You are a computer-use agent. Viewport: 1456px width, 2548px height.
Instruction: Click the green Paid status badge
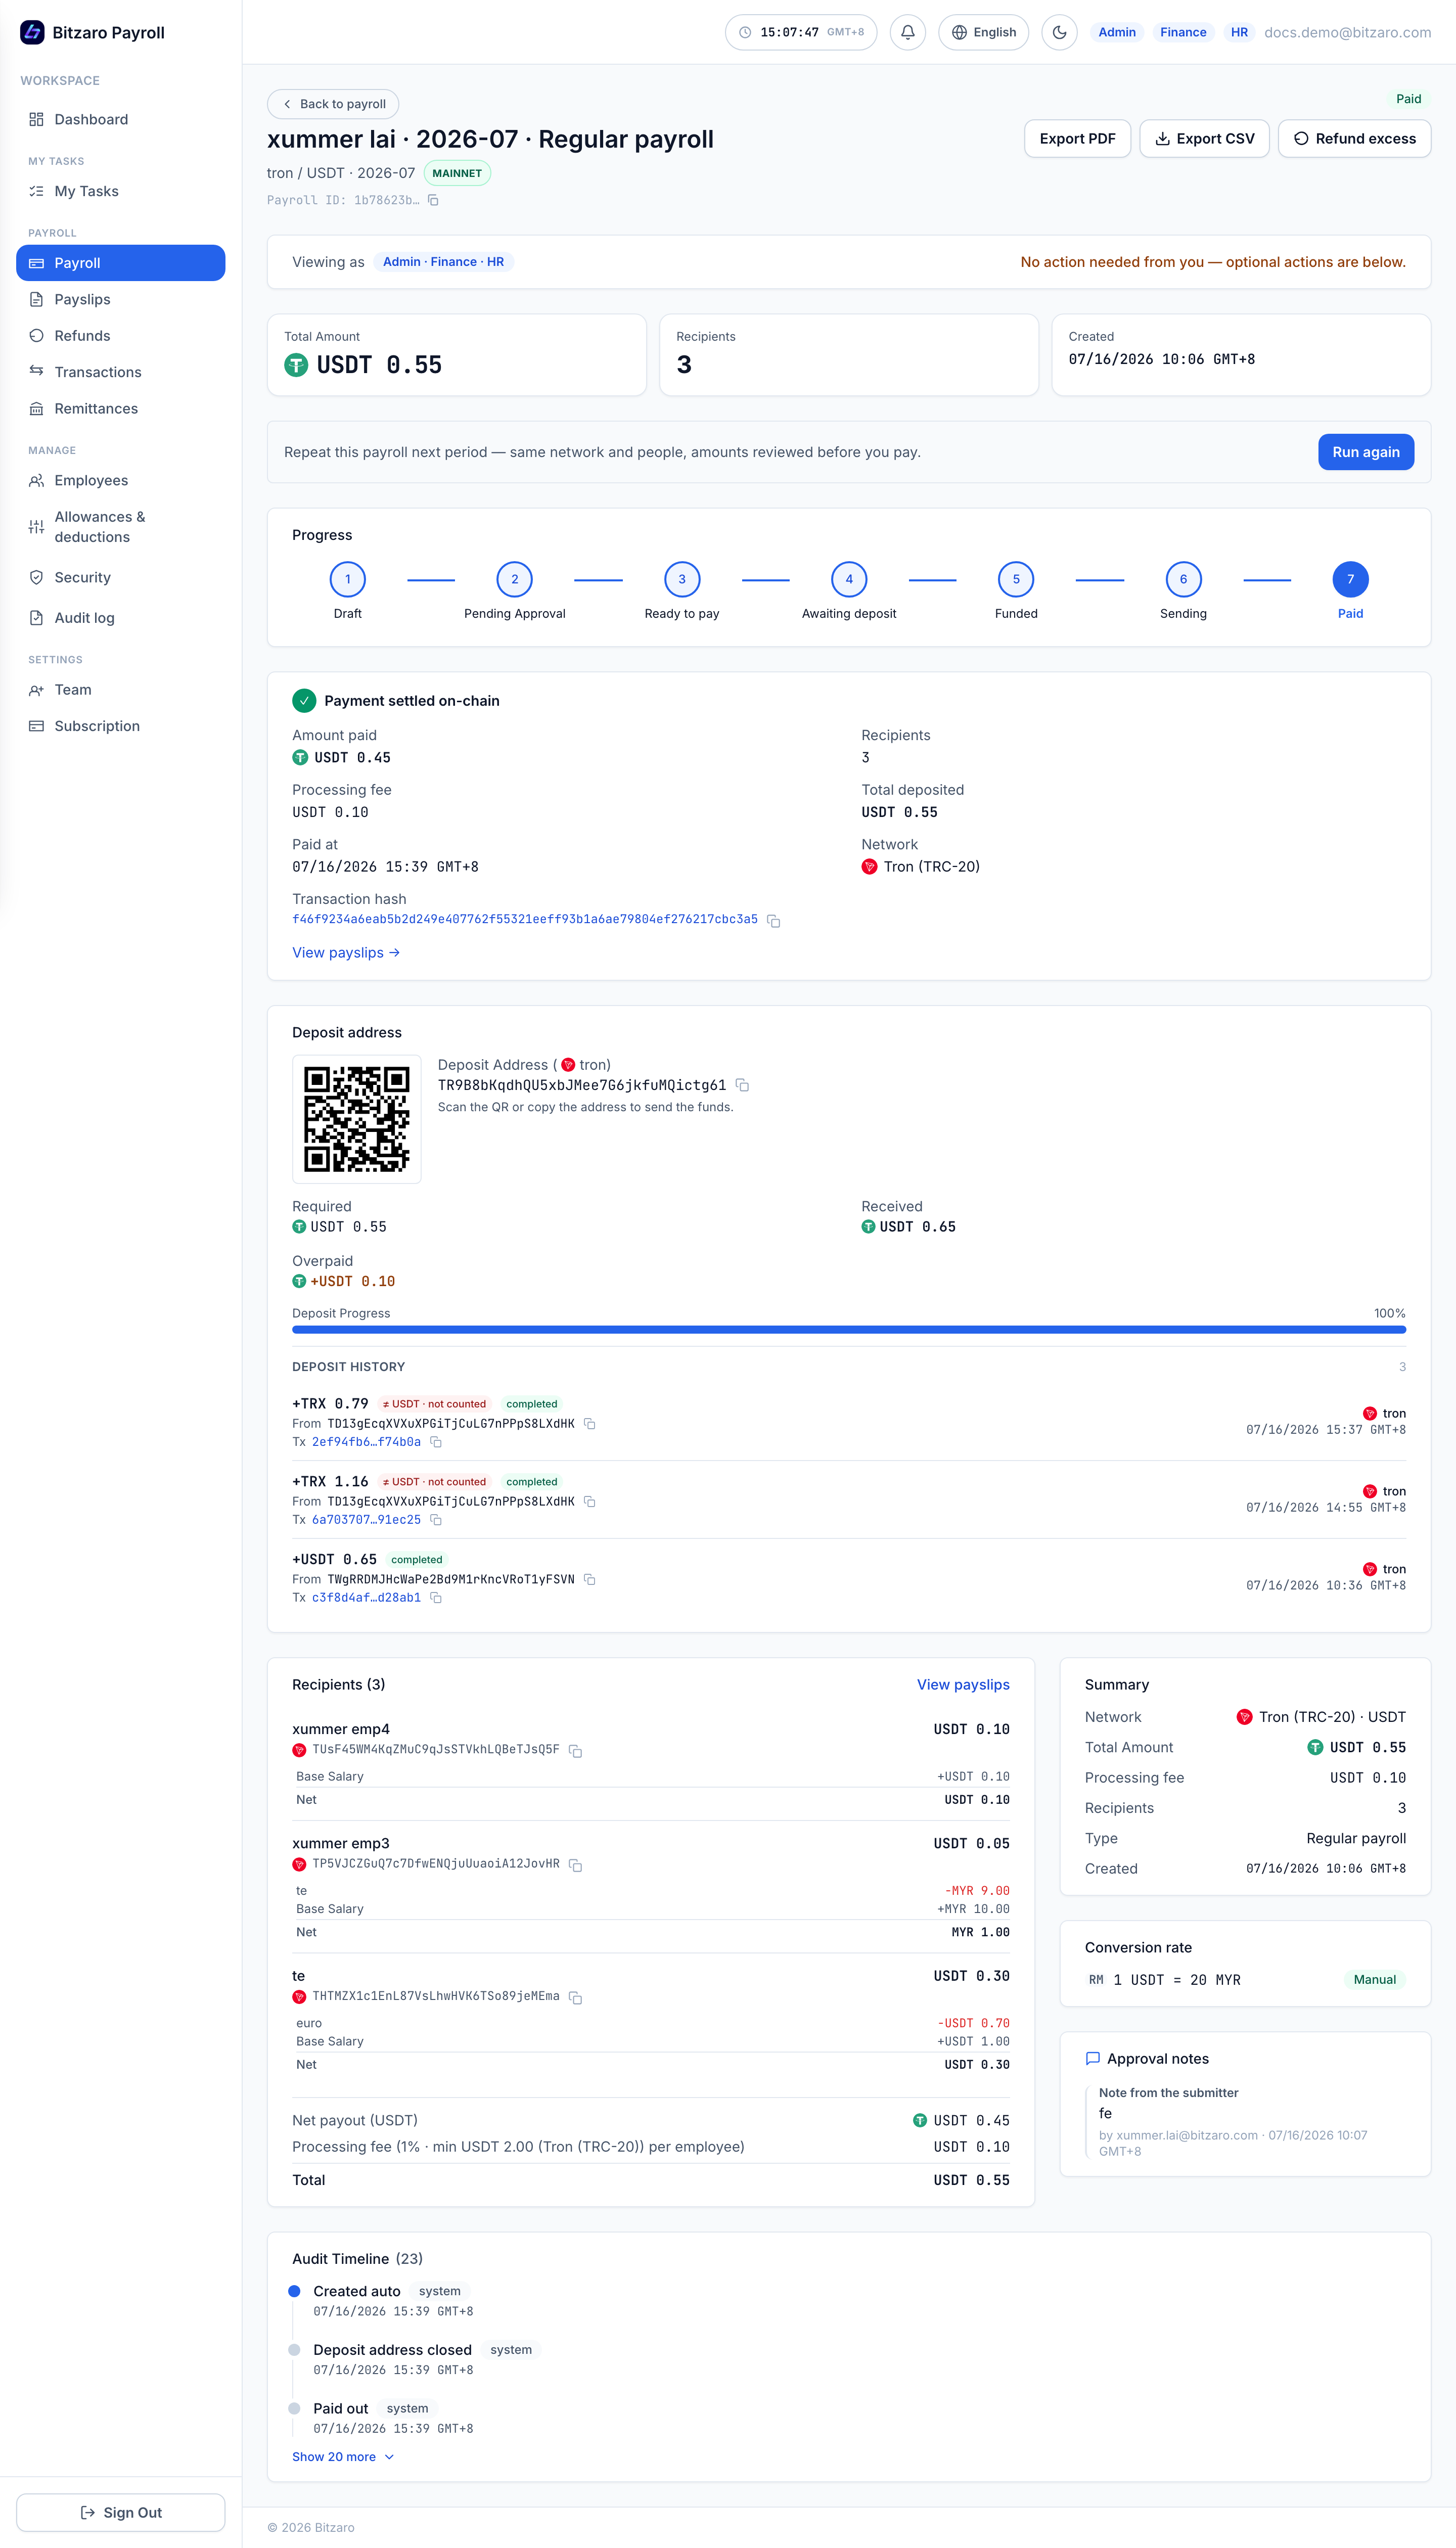pos(1408,99)
